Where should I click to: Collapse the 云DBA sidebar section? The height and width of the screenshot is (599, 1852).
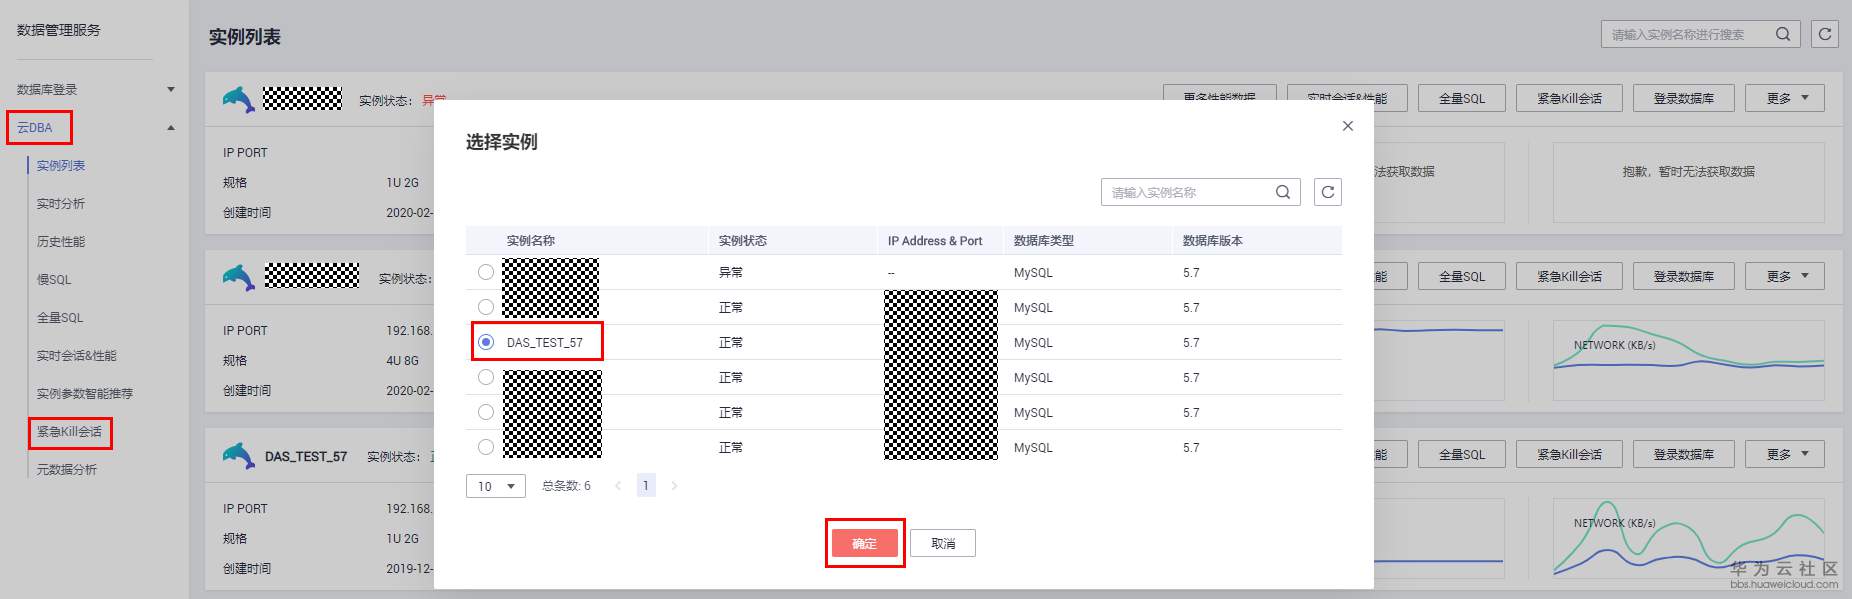coord(171,128)
